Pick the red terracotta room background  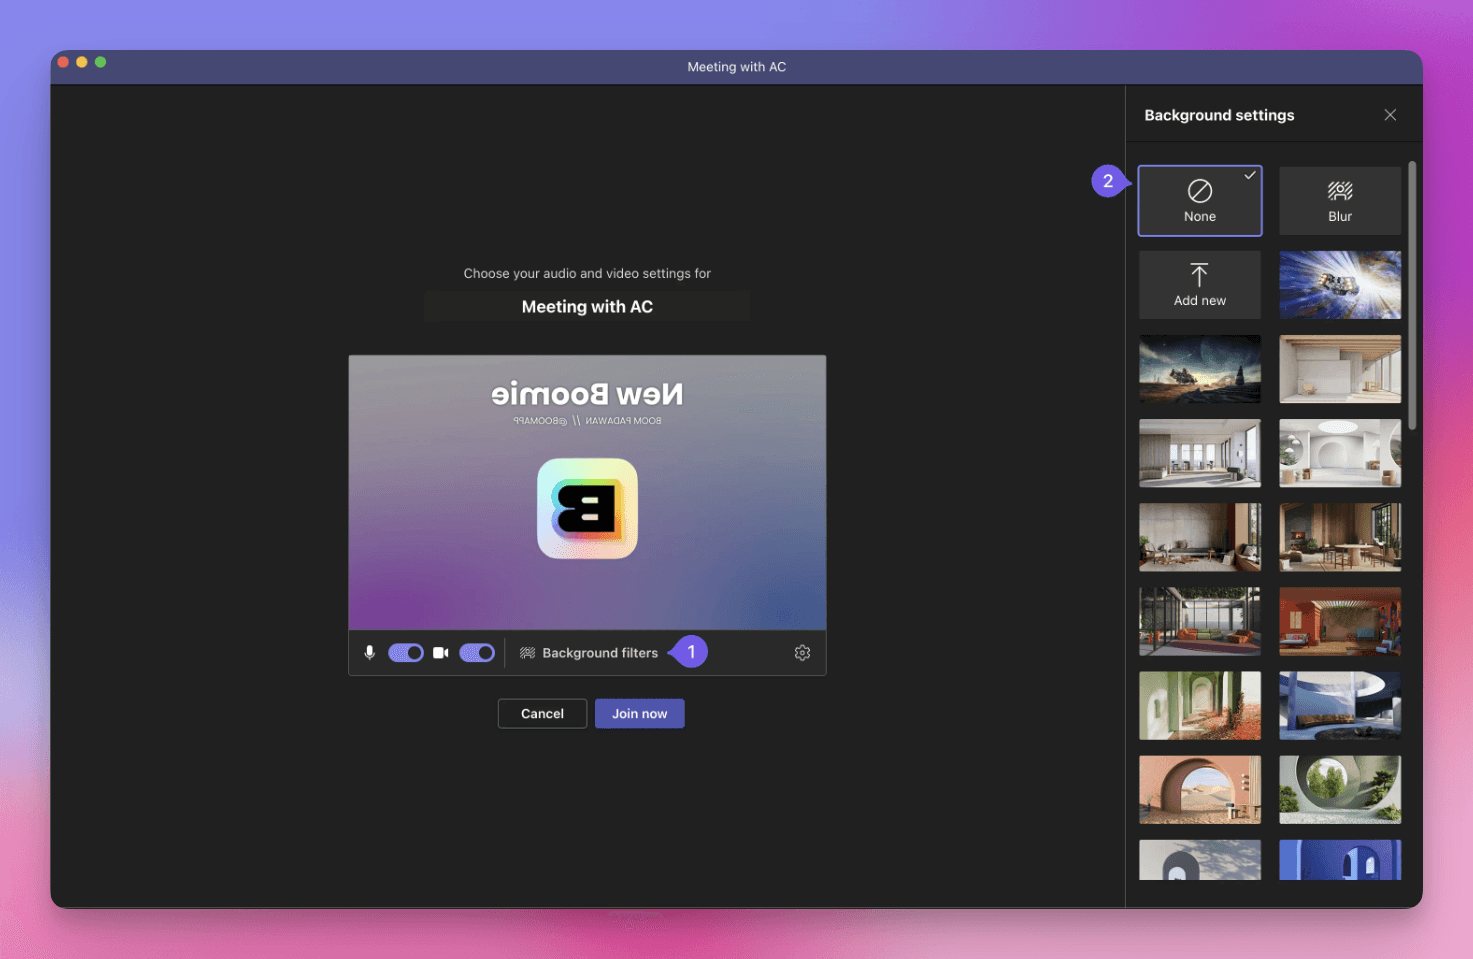[x=1340, y=621]
